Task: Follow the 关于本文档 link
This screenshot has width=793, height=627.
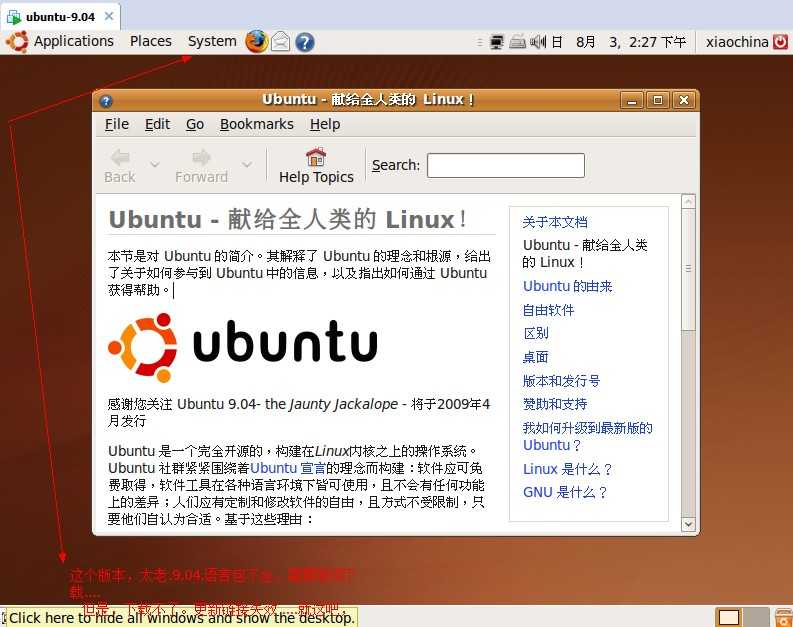Action: [555, 222]
